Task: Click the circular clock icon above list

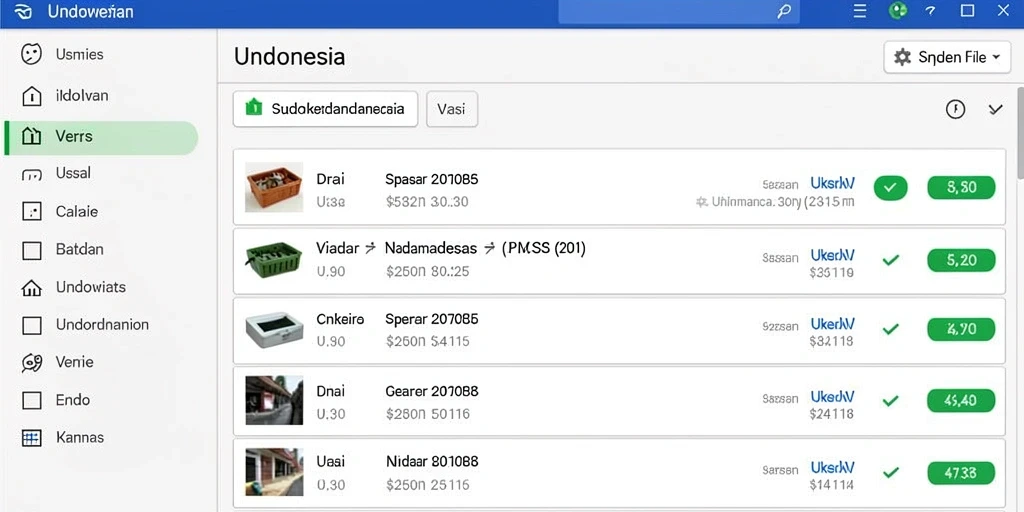Action: click(x=955, y=109)
